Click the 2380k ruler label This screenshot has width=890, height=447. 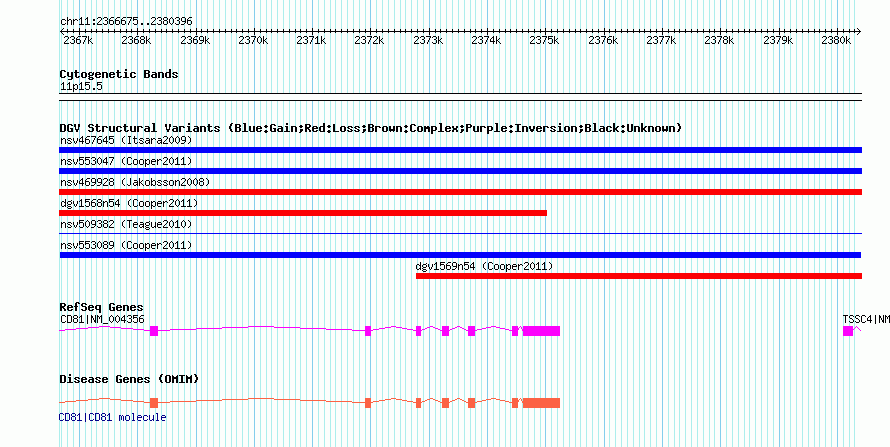click(x=836, y=40)
